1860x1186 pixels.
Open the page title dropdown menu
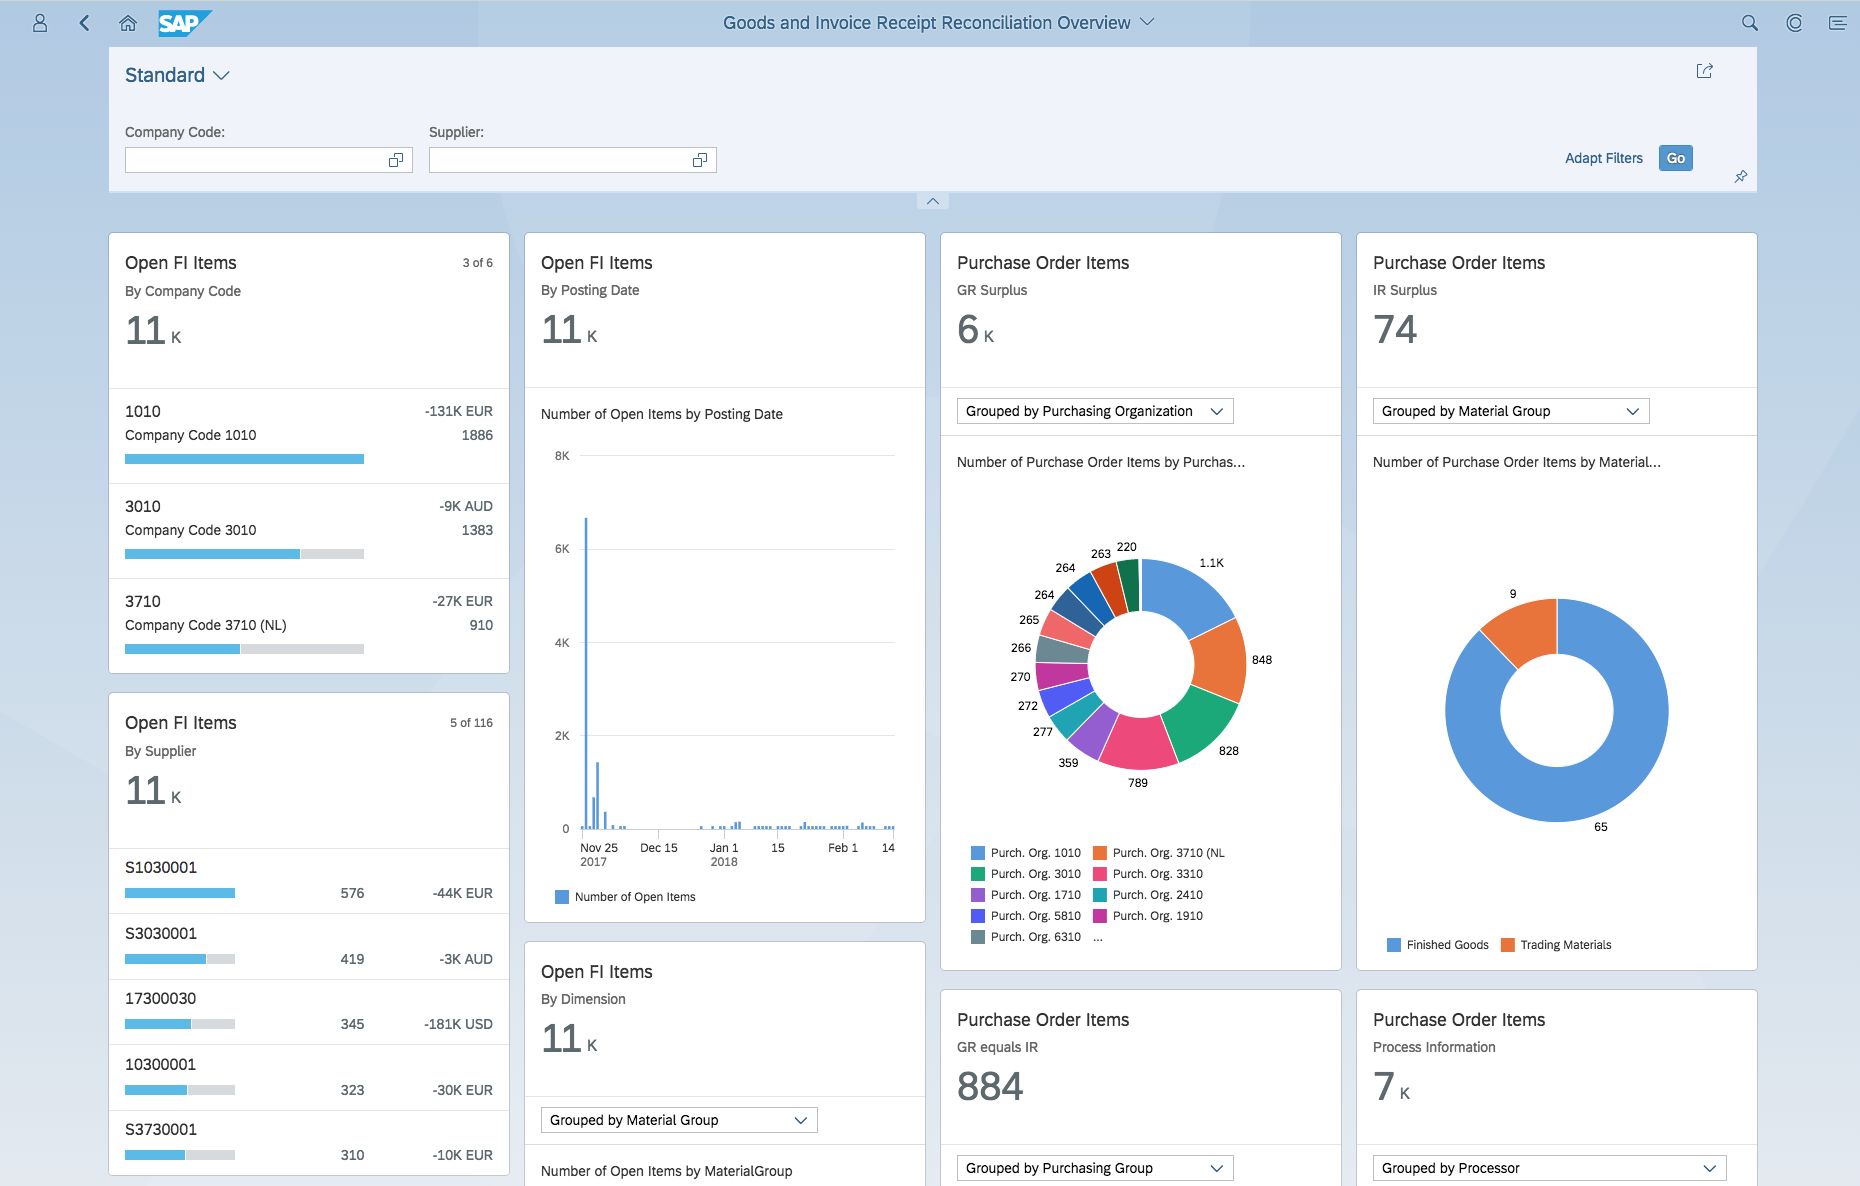(1147, 22)
